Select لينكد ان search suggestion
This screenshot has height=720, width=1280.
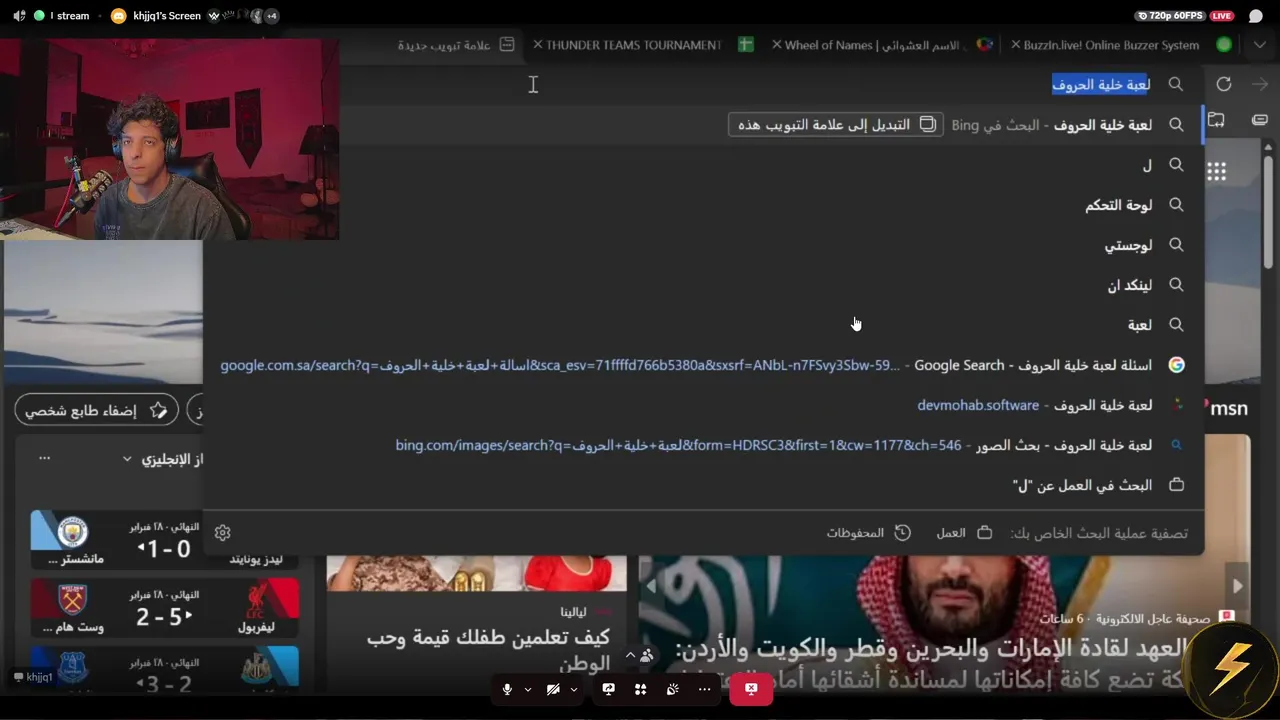[703, 285]
